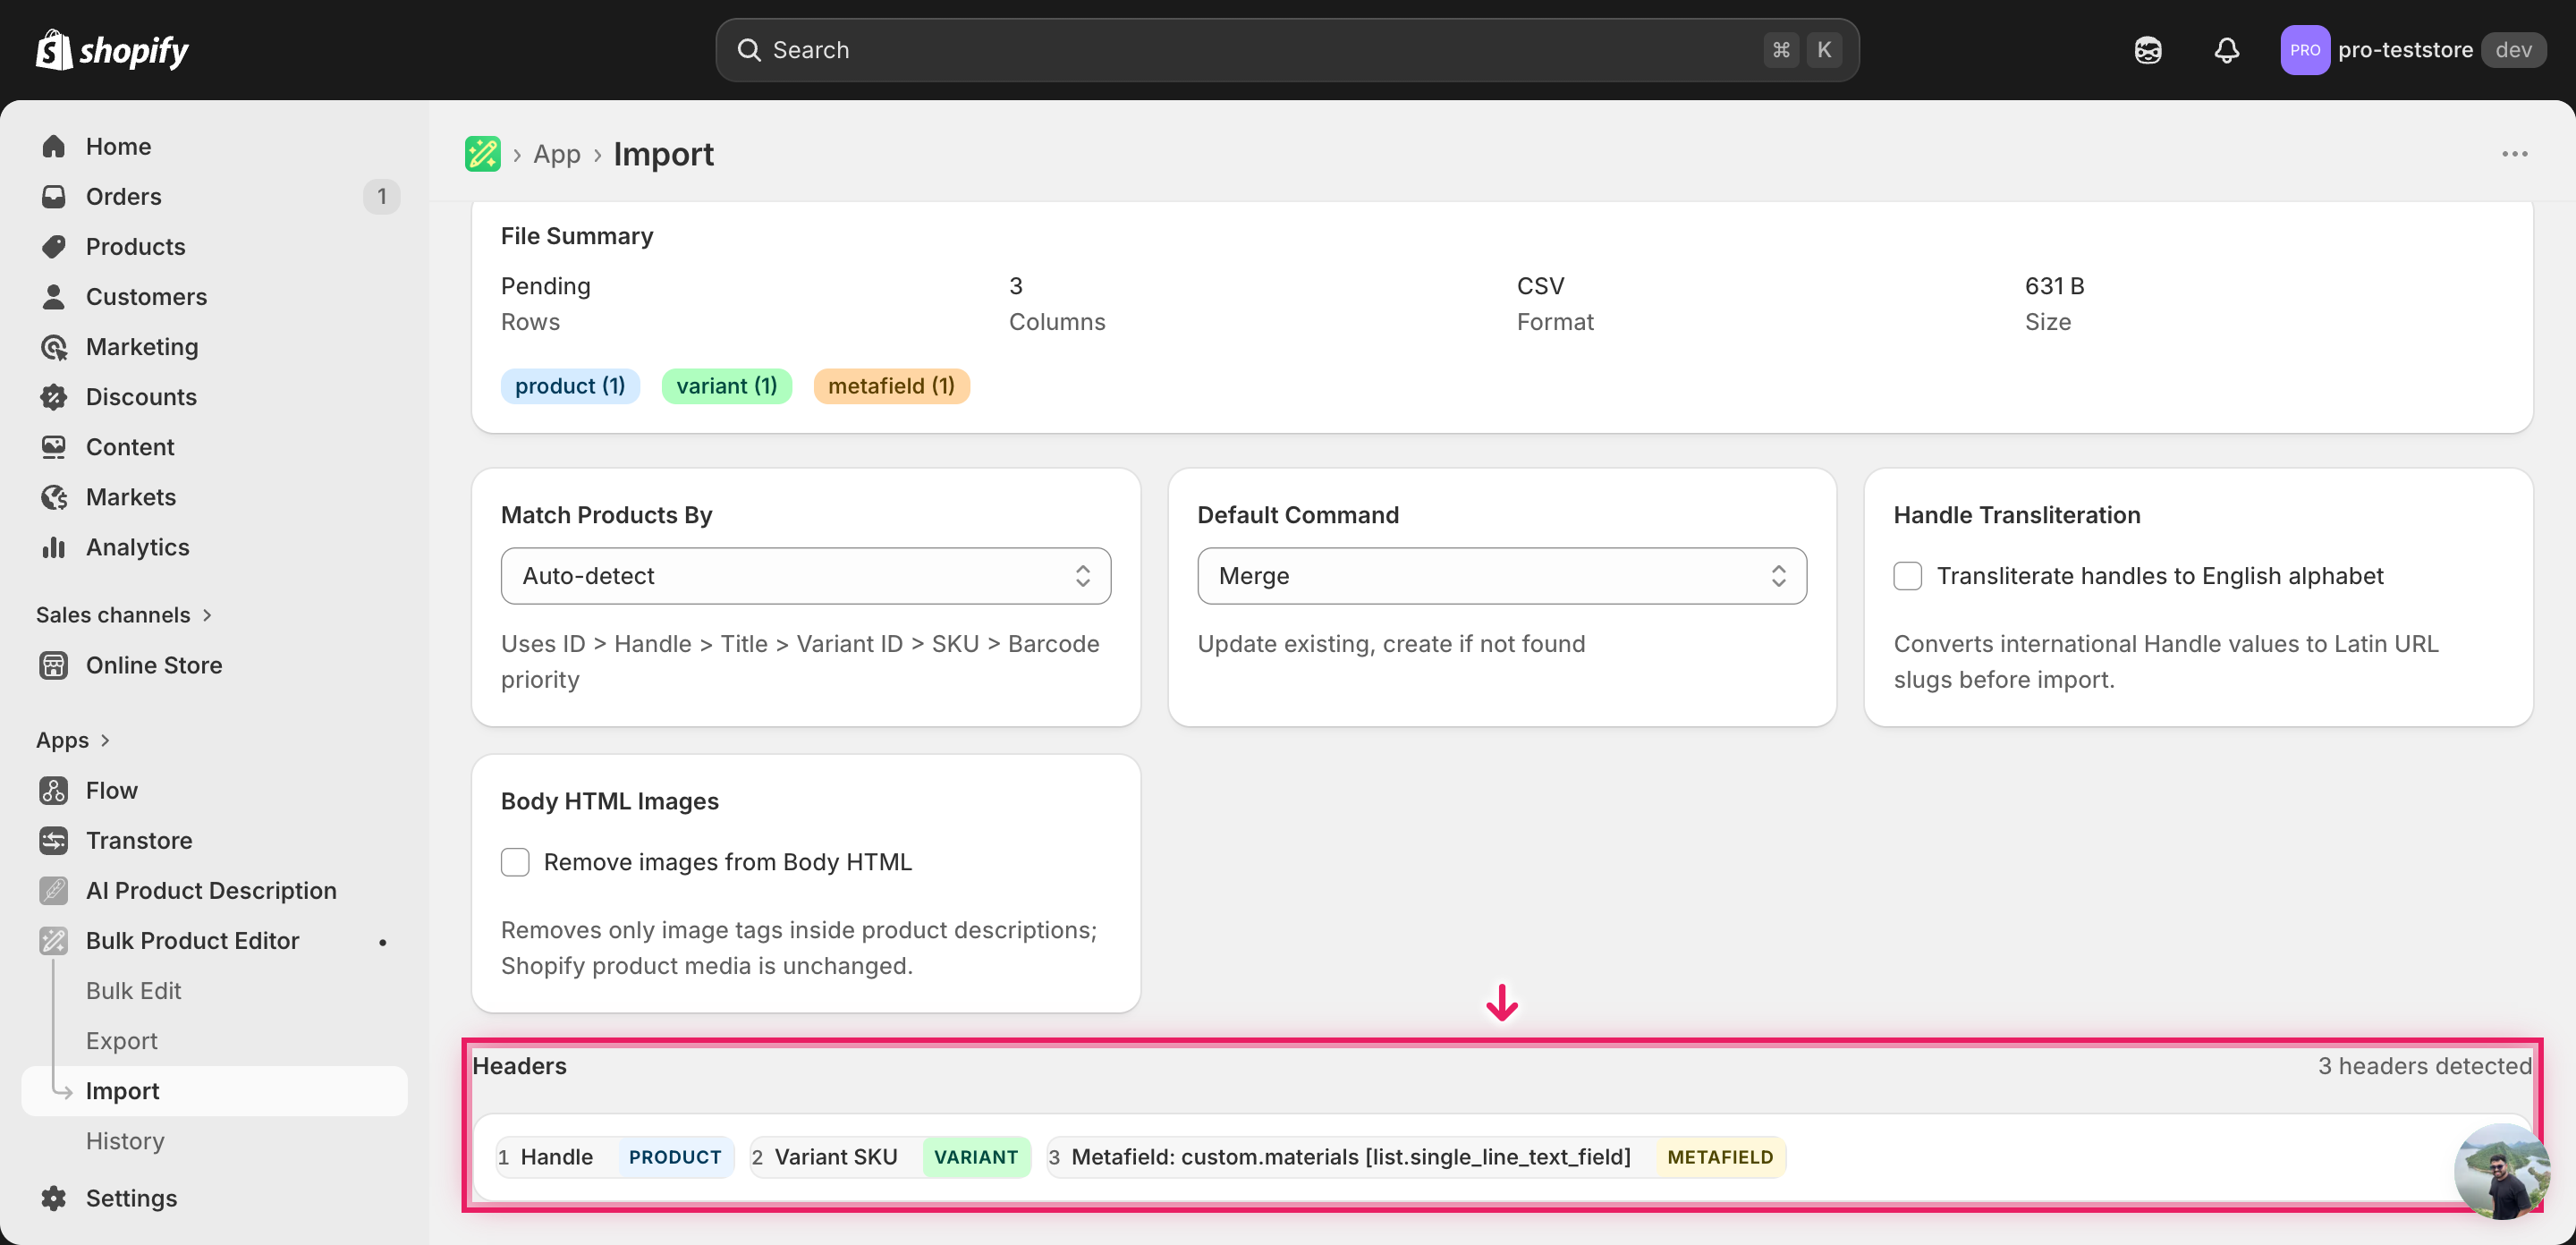Image resolution: width=2576 pixels, height=1245 pixels.
Task: Click the Content image icon
Action: [x=54, y=447]
